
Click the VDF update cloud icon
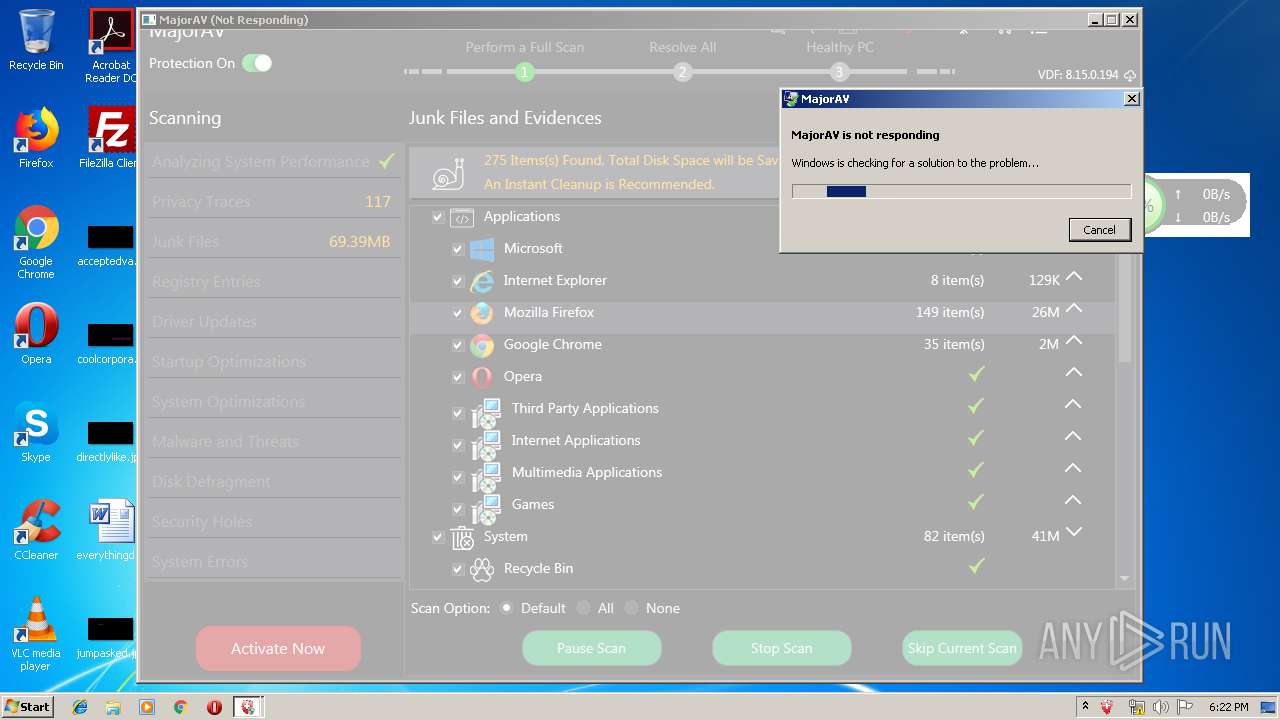coord(1130,75)
